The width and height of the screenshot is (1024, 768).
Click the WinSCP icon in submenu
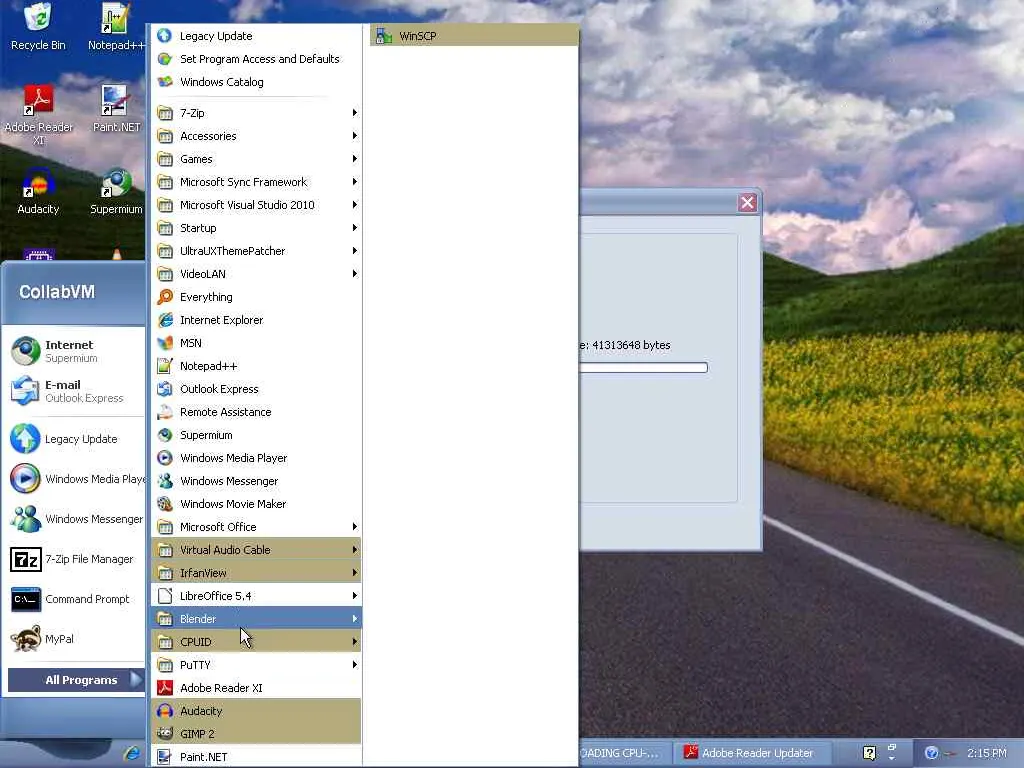click(383, 36)
